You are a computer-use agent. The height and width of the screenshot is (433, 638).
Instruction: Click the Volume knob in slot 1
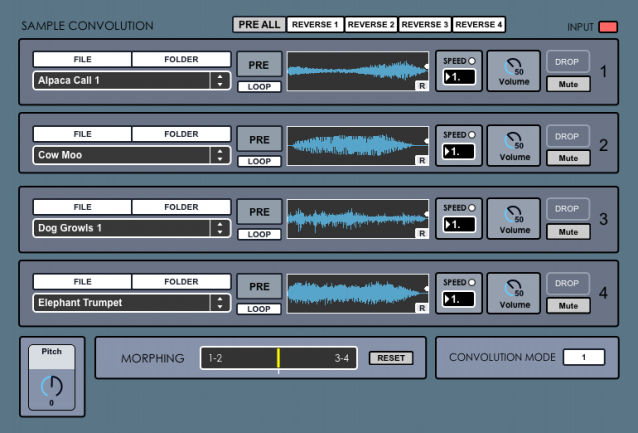pos(513,67)
